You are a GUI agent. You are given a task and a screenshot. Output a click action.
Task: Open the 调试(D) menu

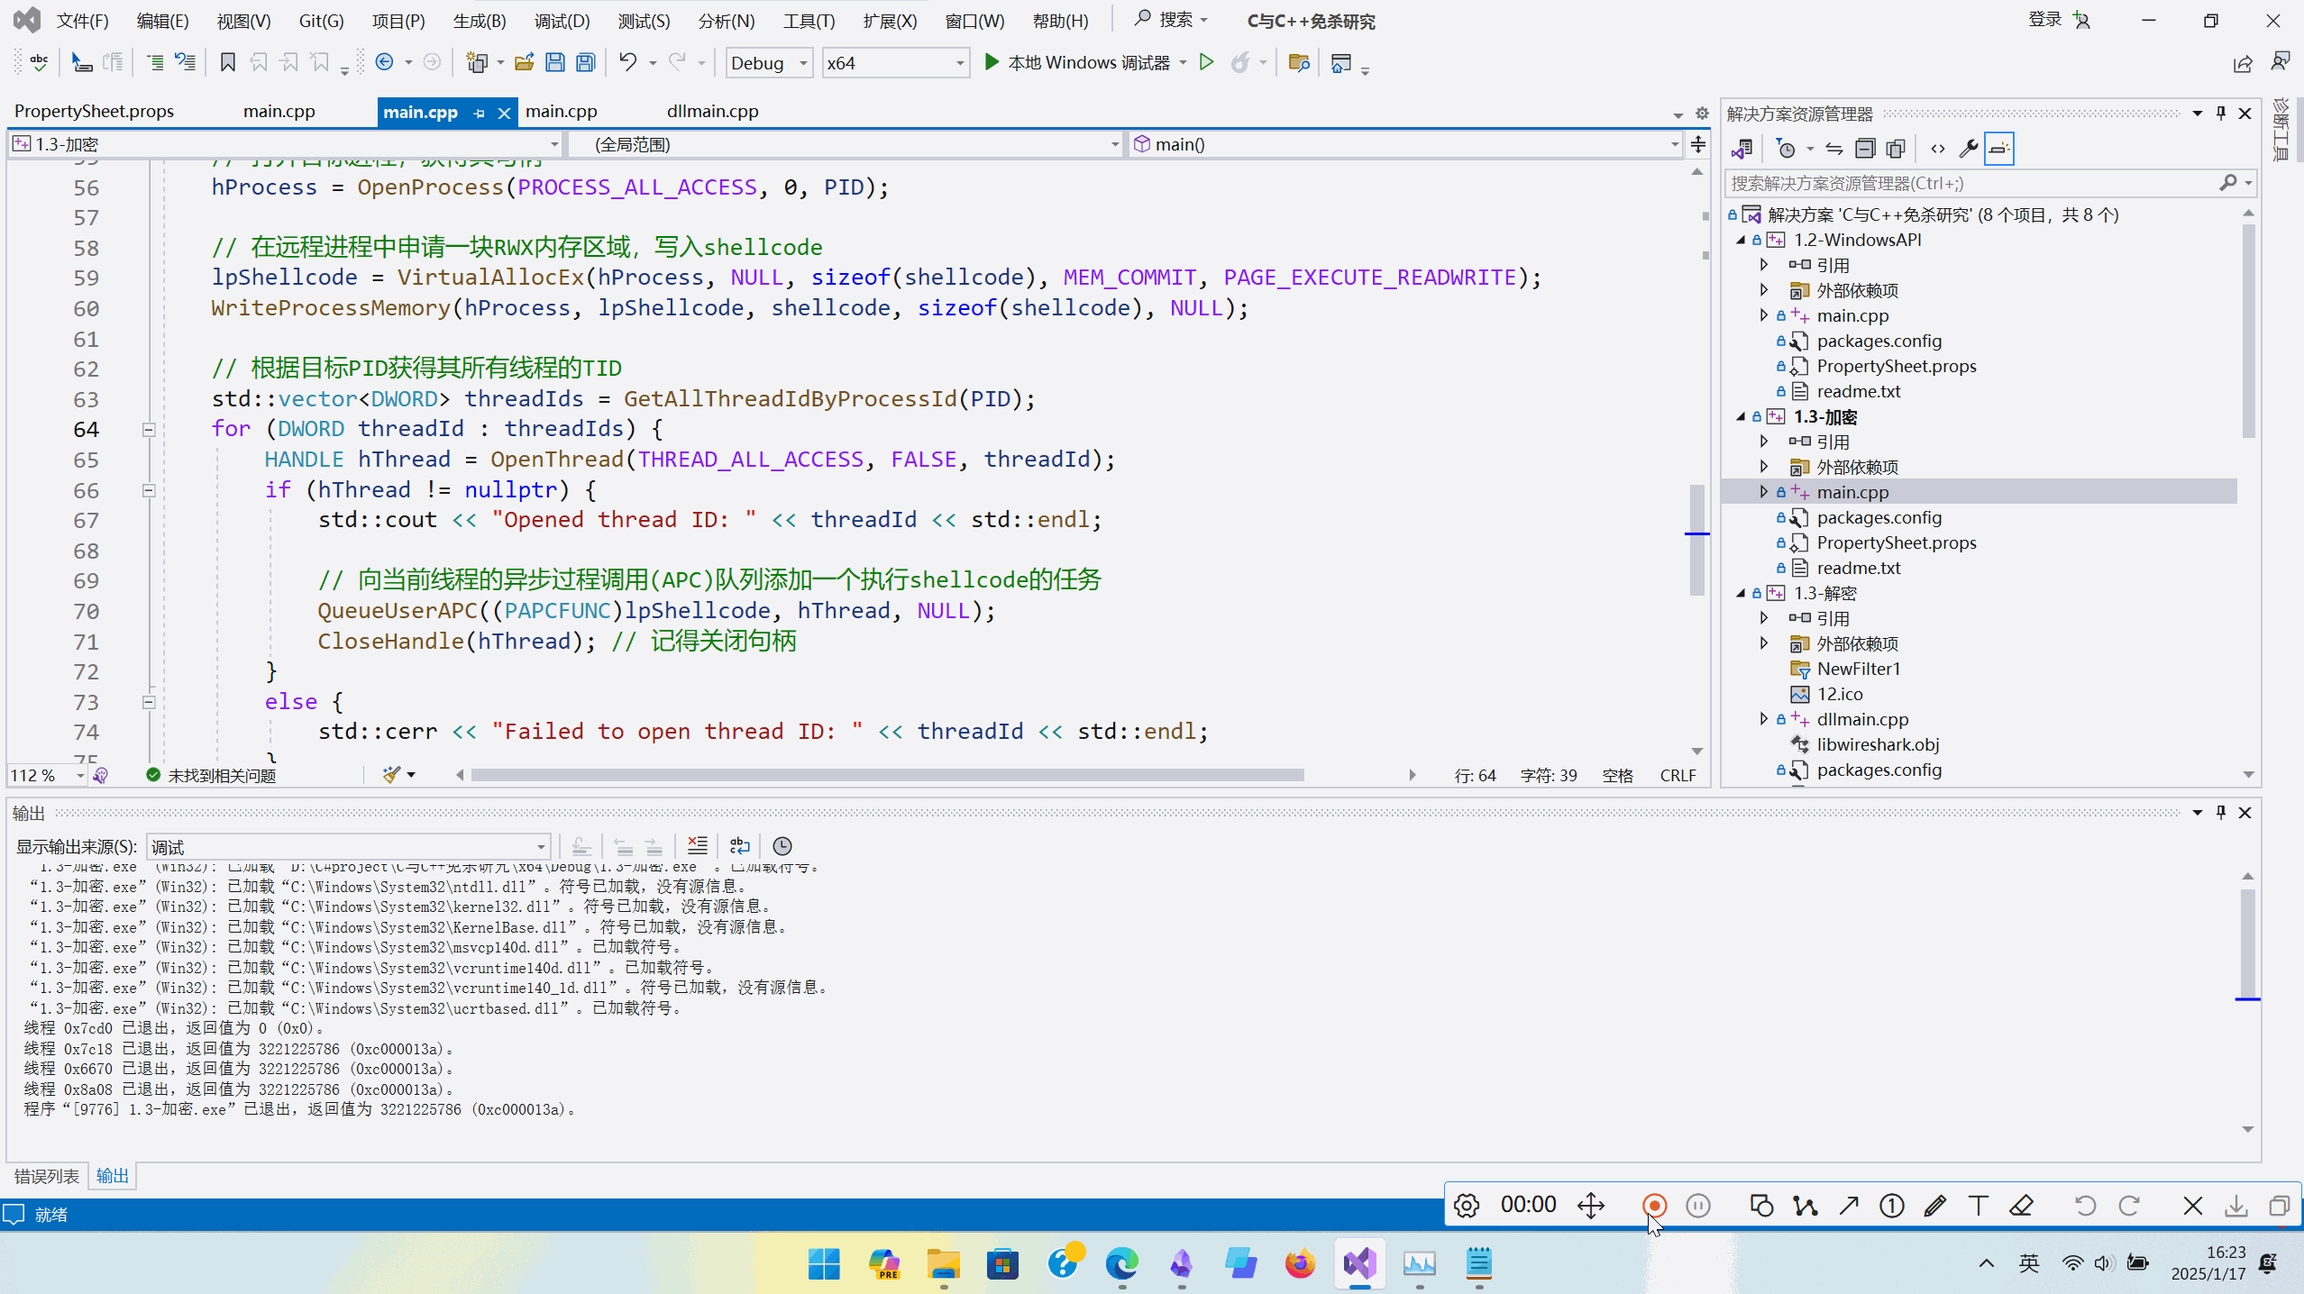(x=561, y=20)
